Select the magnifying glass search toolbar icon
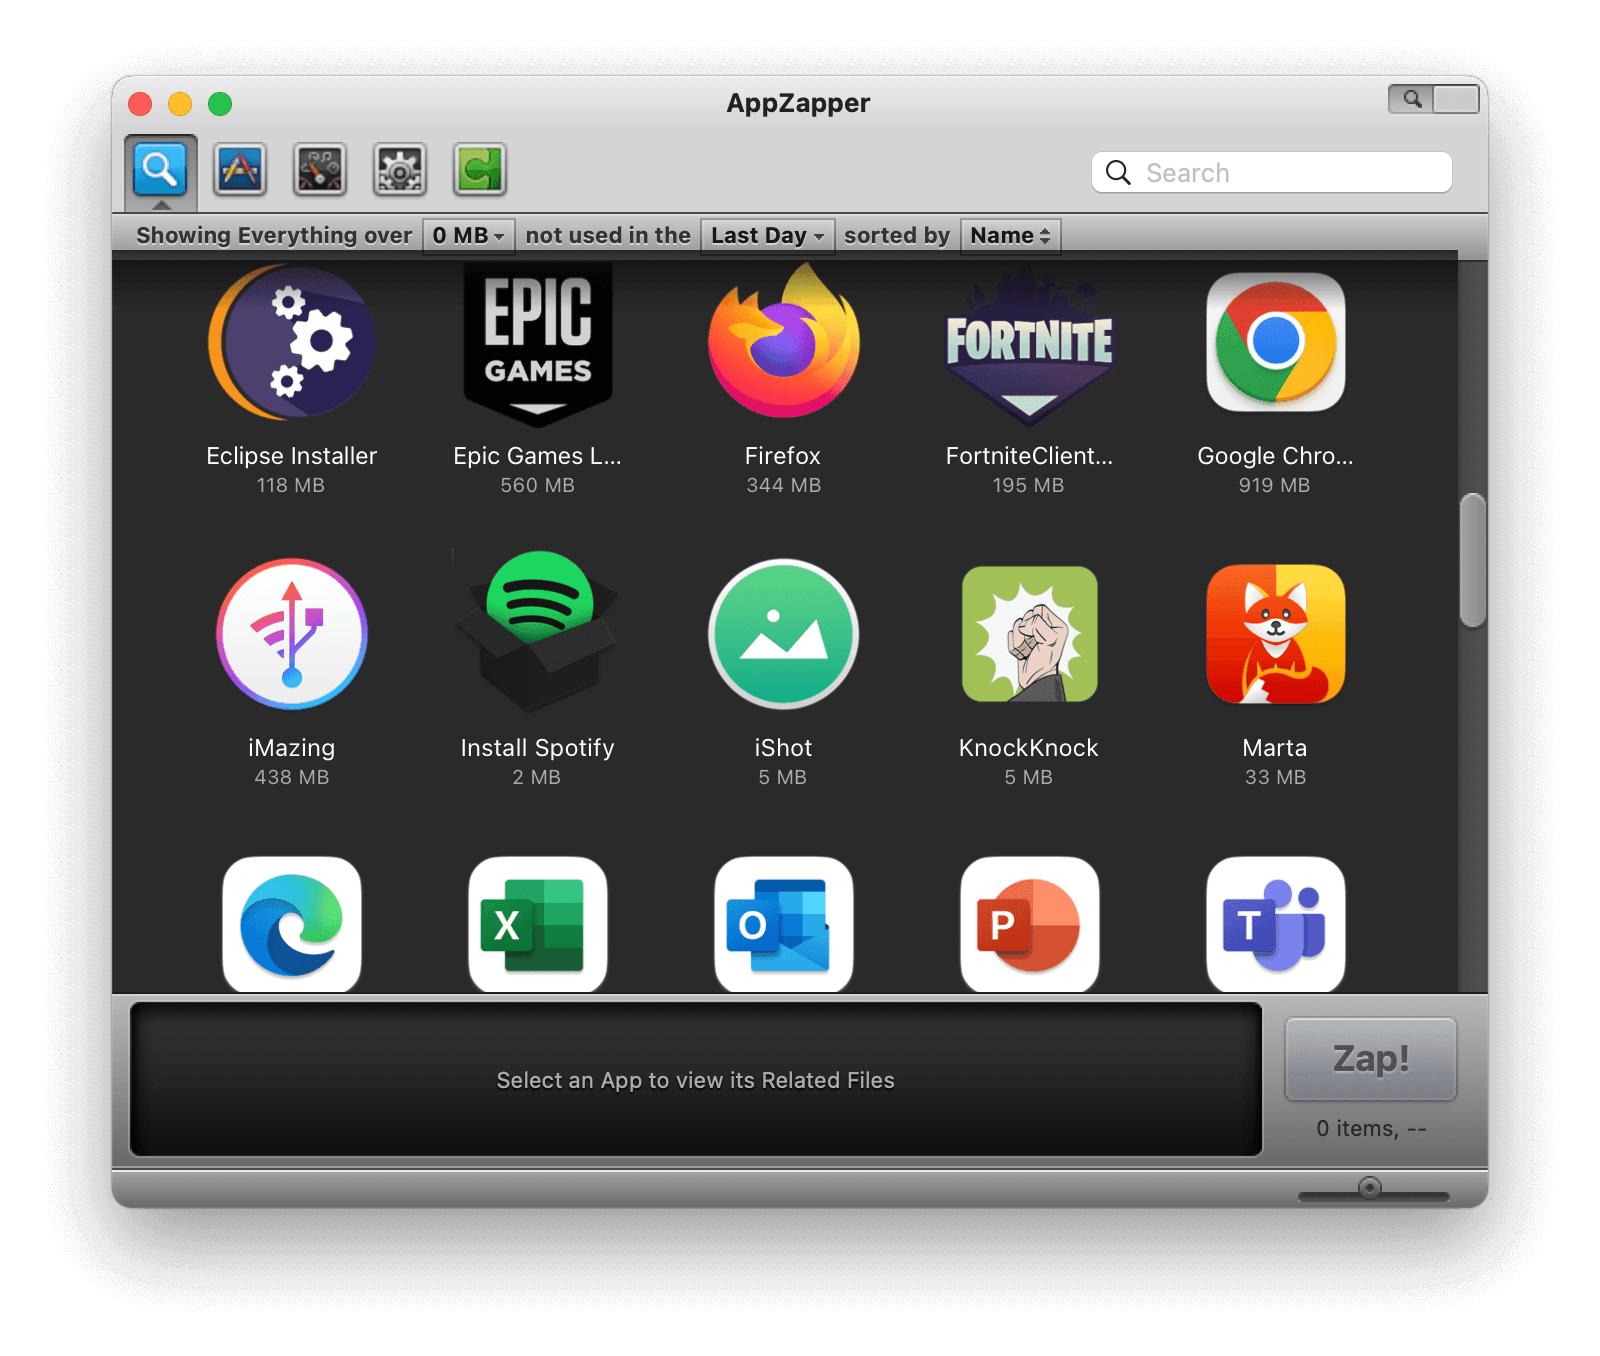The height and width of the screenshot is (1356, 1600). [x=160, y=169]
